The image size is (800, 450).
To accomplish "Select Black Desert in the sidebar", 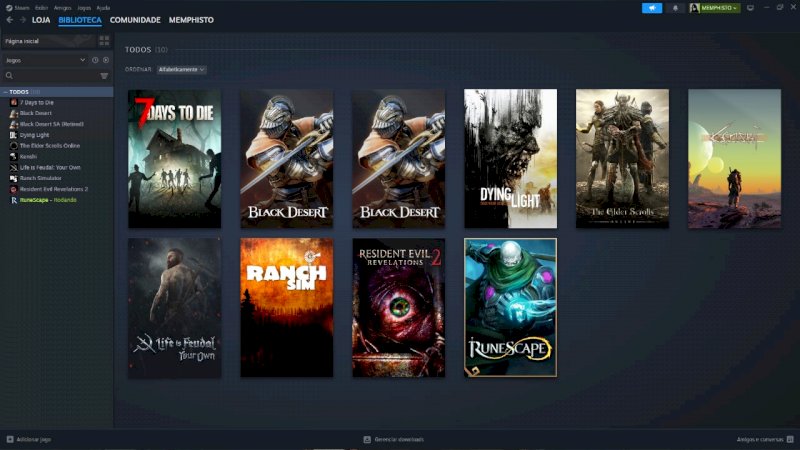I will (x=36, y=113).
